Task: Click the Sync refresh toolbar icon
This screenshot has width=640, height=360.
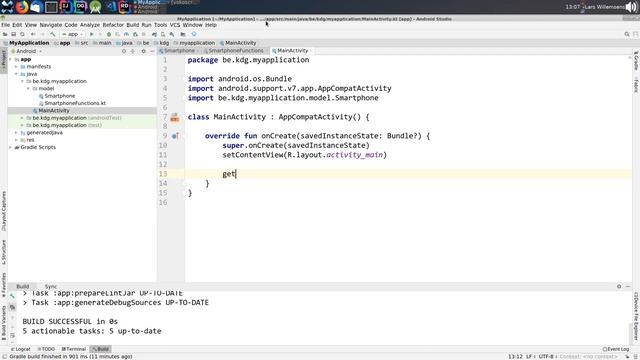Action: click(22, 34)
